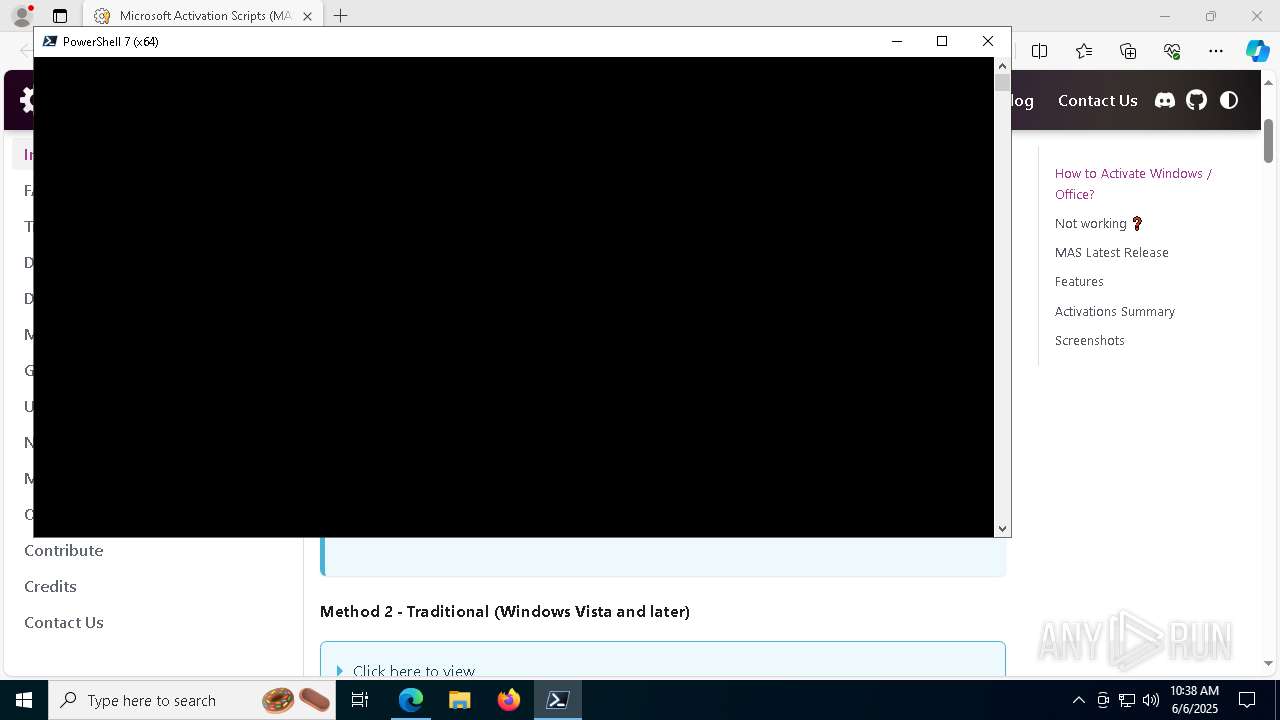The height and width of the screenshot is (720, 1280).
Task: Open Contribute in left sidebar
Action: [63, 551]
